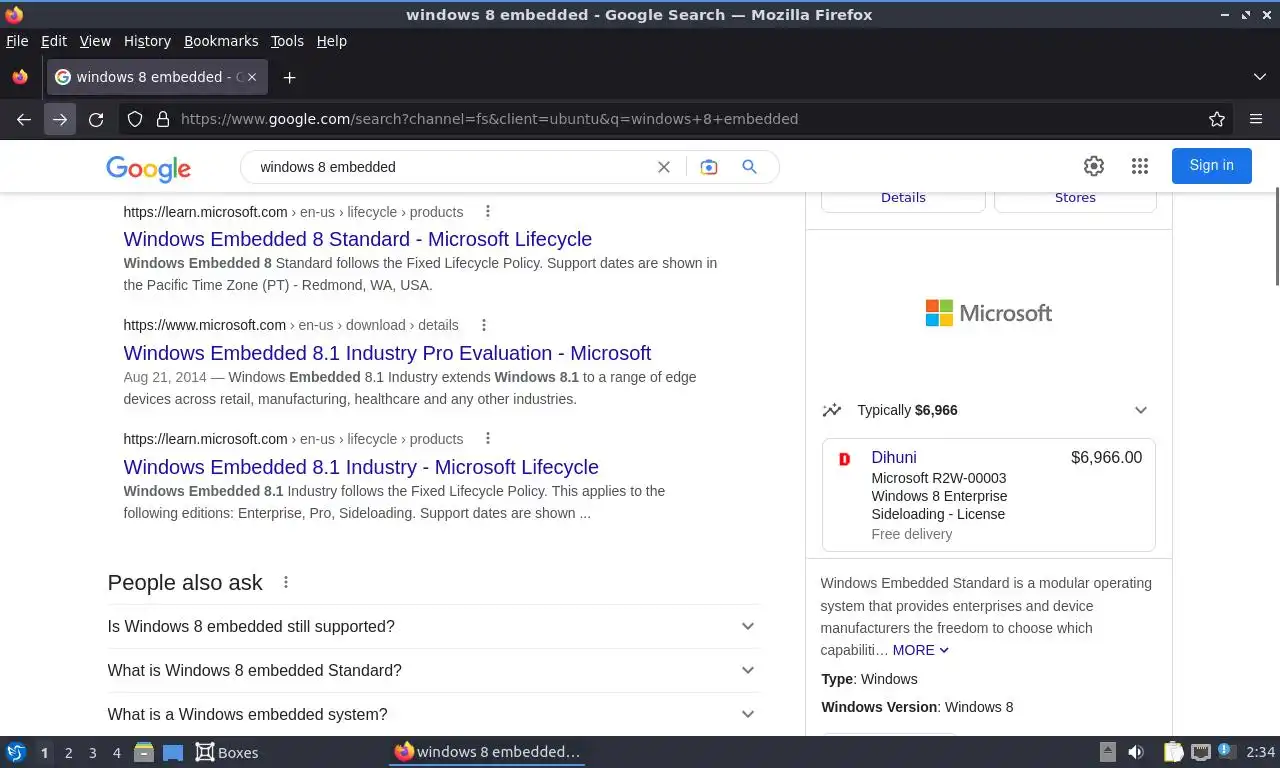
Task: Open options for 8.1 Industry Pro Evaluation result
Action: tap(484, 325)
